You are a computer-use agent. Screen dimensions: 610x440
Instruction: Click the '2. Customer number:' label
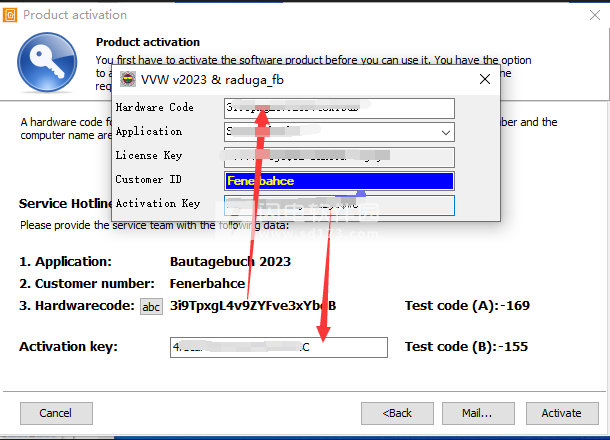[87, 284]
